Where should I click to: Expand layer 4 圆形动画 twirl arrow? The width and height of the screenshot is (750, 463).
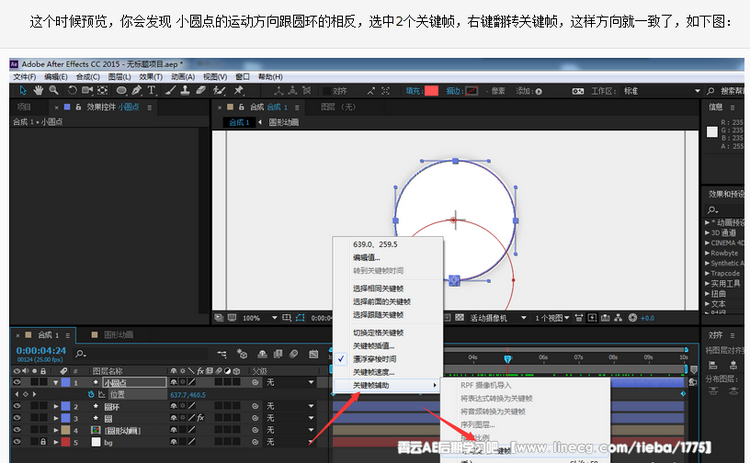point(56,430)
